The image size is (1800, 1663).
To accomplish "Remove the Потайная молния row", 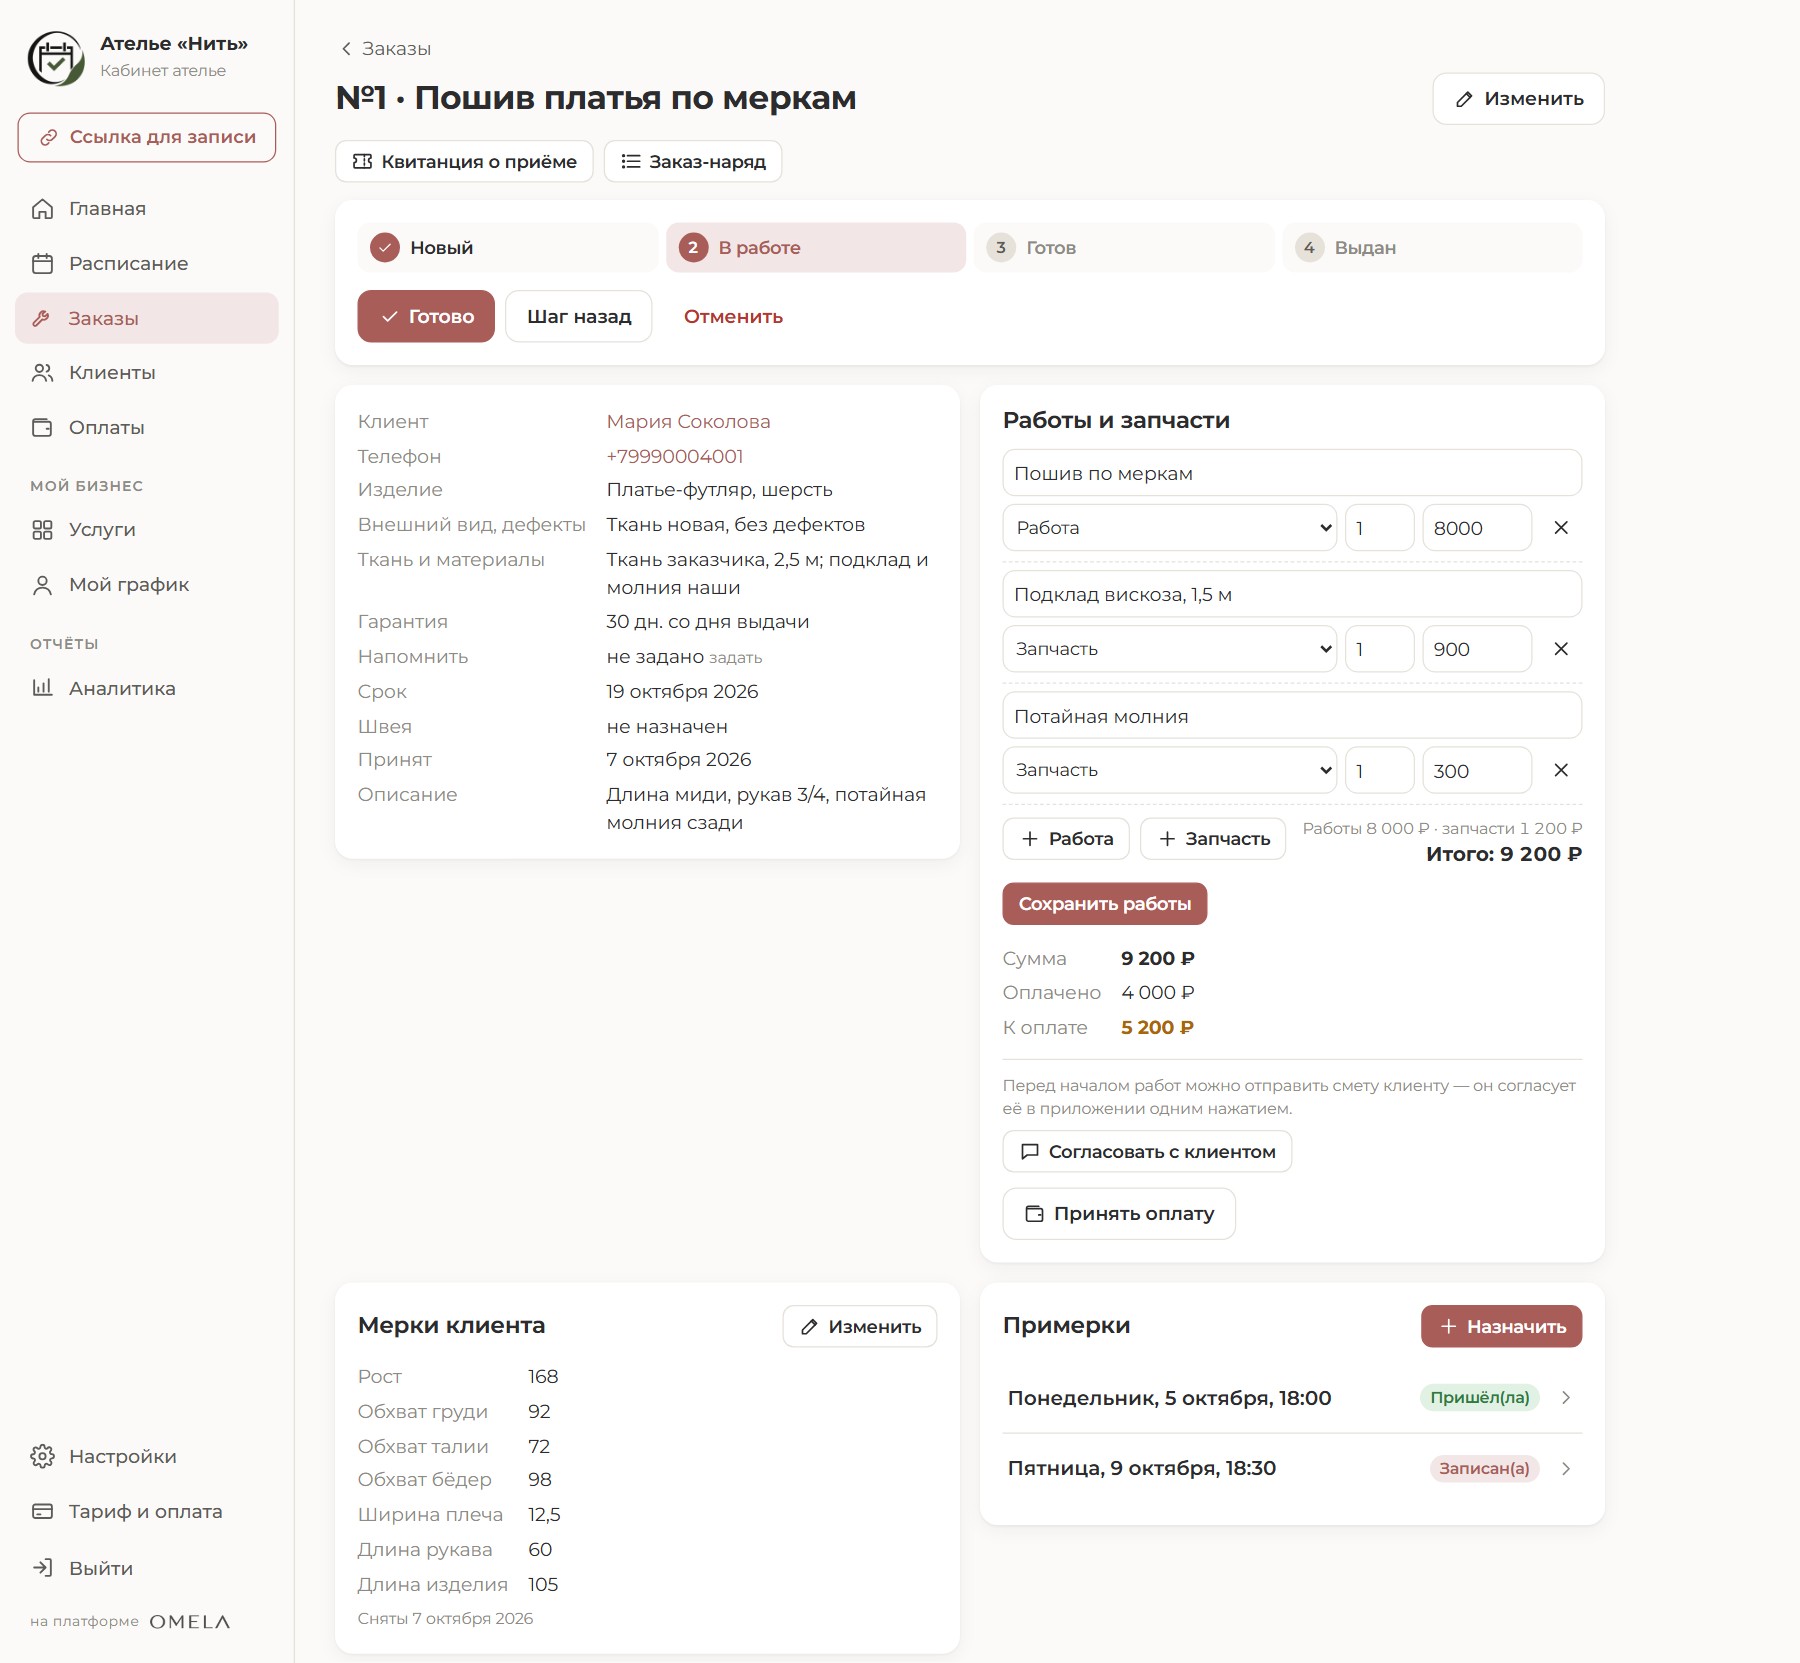I will [x=1561, y=771].
